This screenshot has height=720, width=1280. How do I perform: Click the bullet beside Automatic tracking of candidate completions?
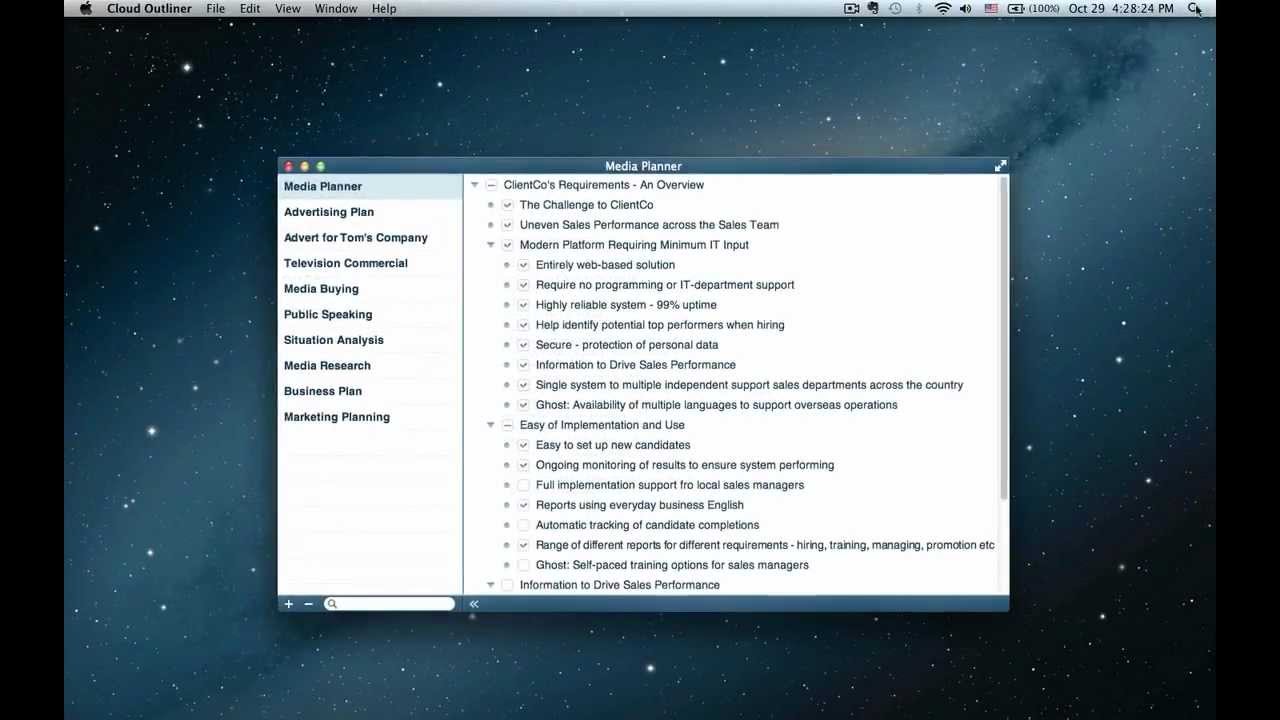click(x=507, y=525)
